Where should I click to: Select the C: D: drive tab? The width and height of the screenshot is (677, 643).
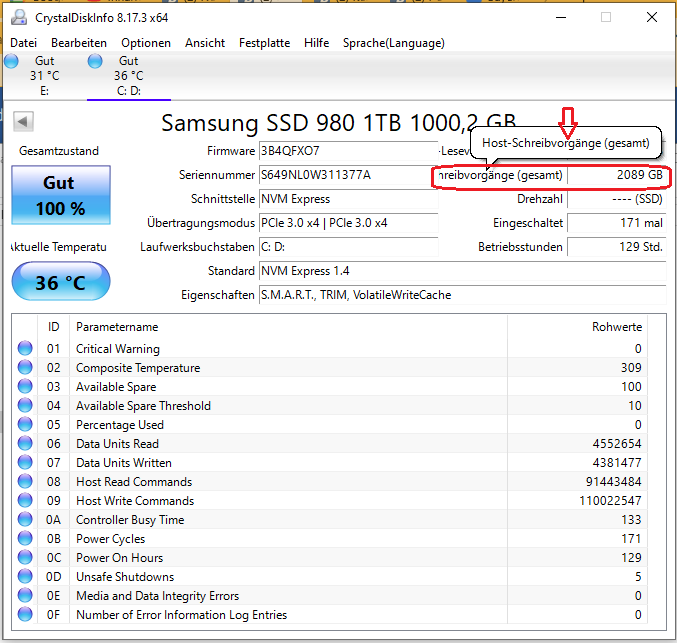pos(129,76)
